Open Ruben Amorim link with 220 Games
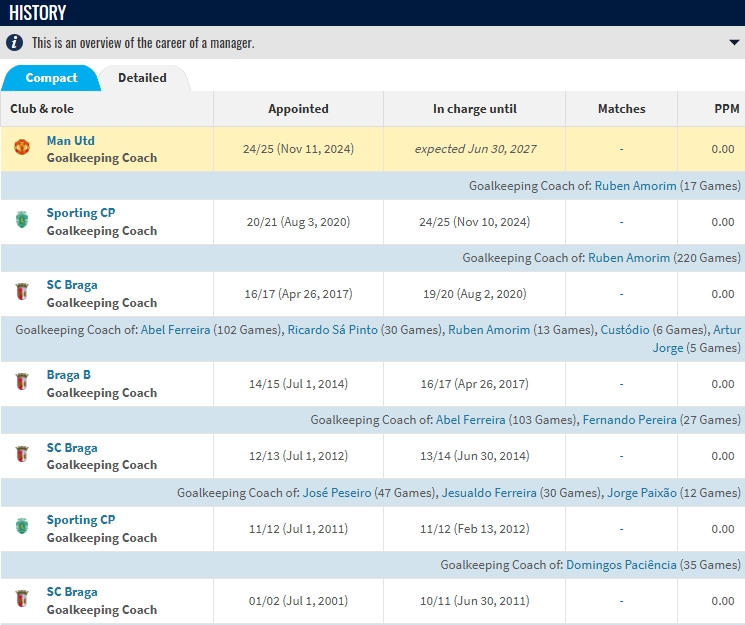 point(629,258)
